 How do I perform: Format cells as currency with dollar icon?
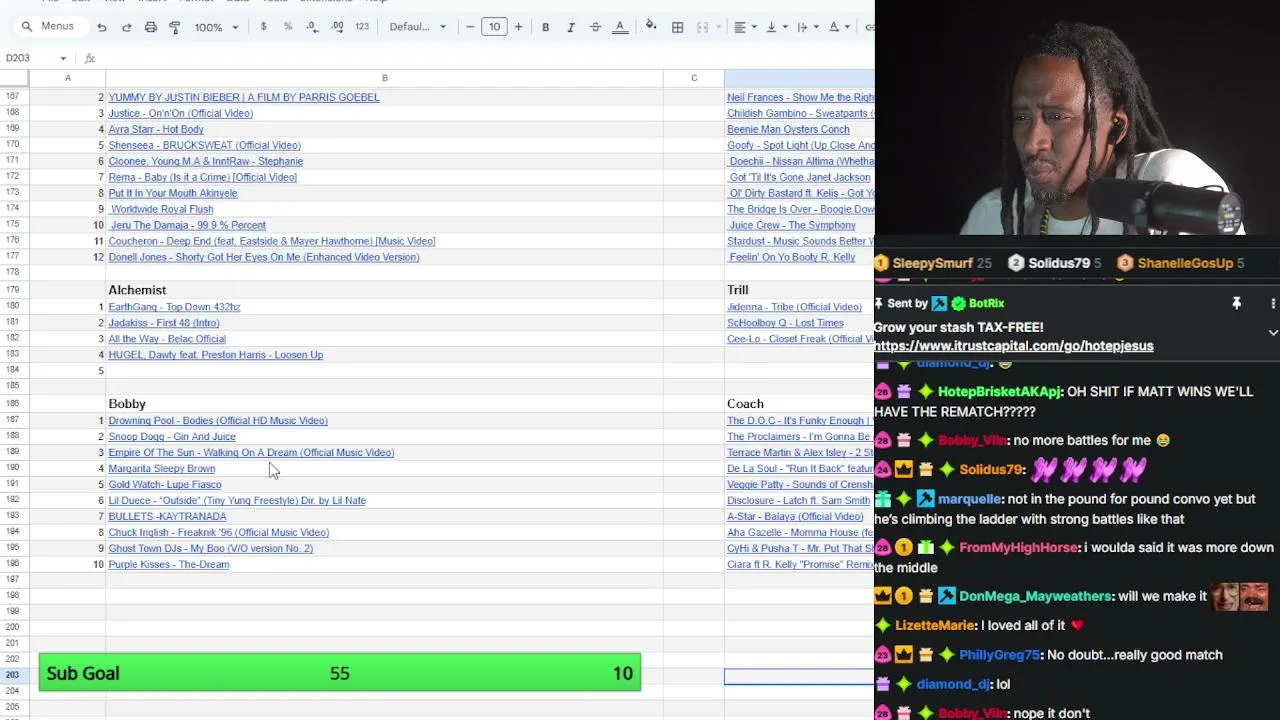pyautogui.click(x=263, y=27)
